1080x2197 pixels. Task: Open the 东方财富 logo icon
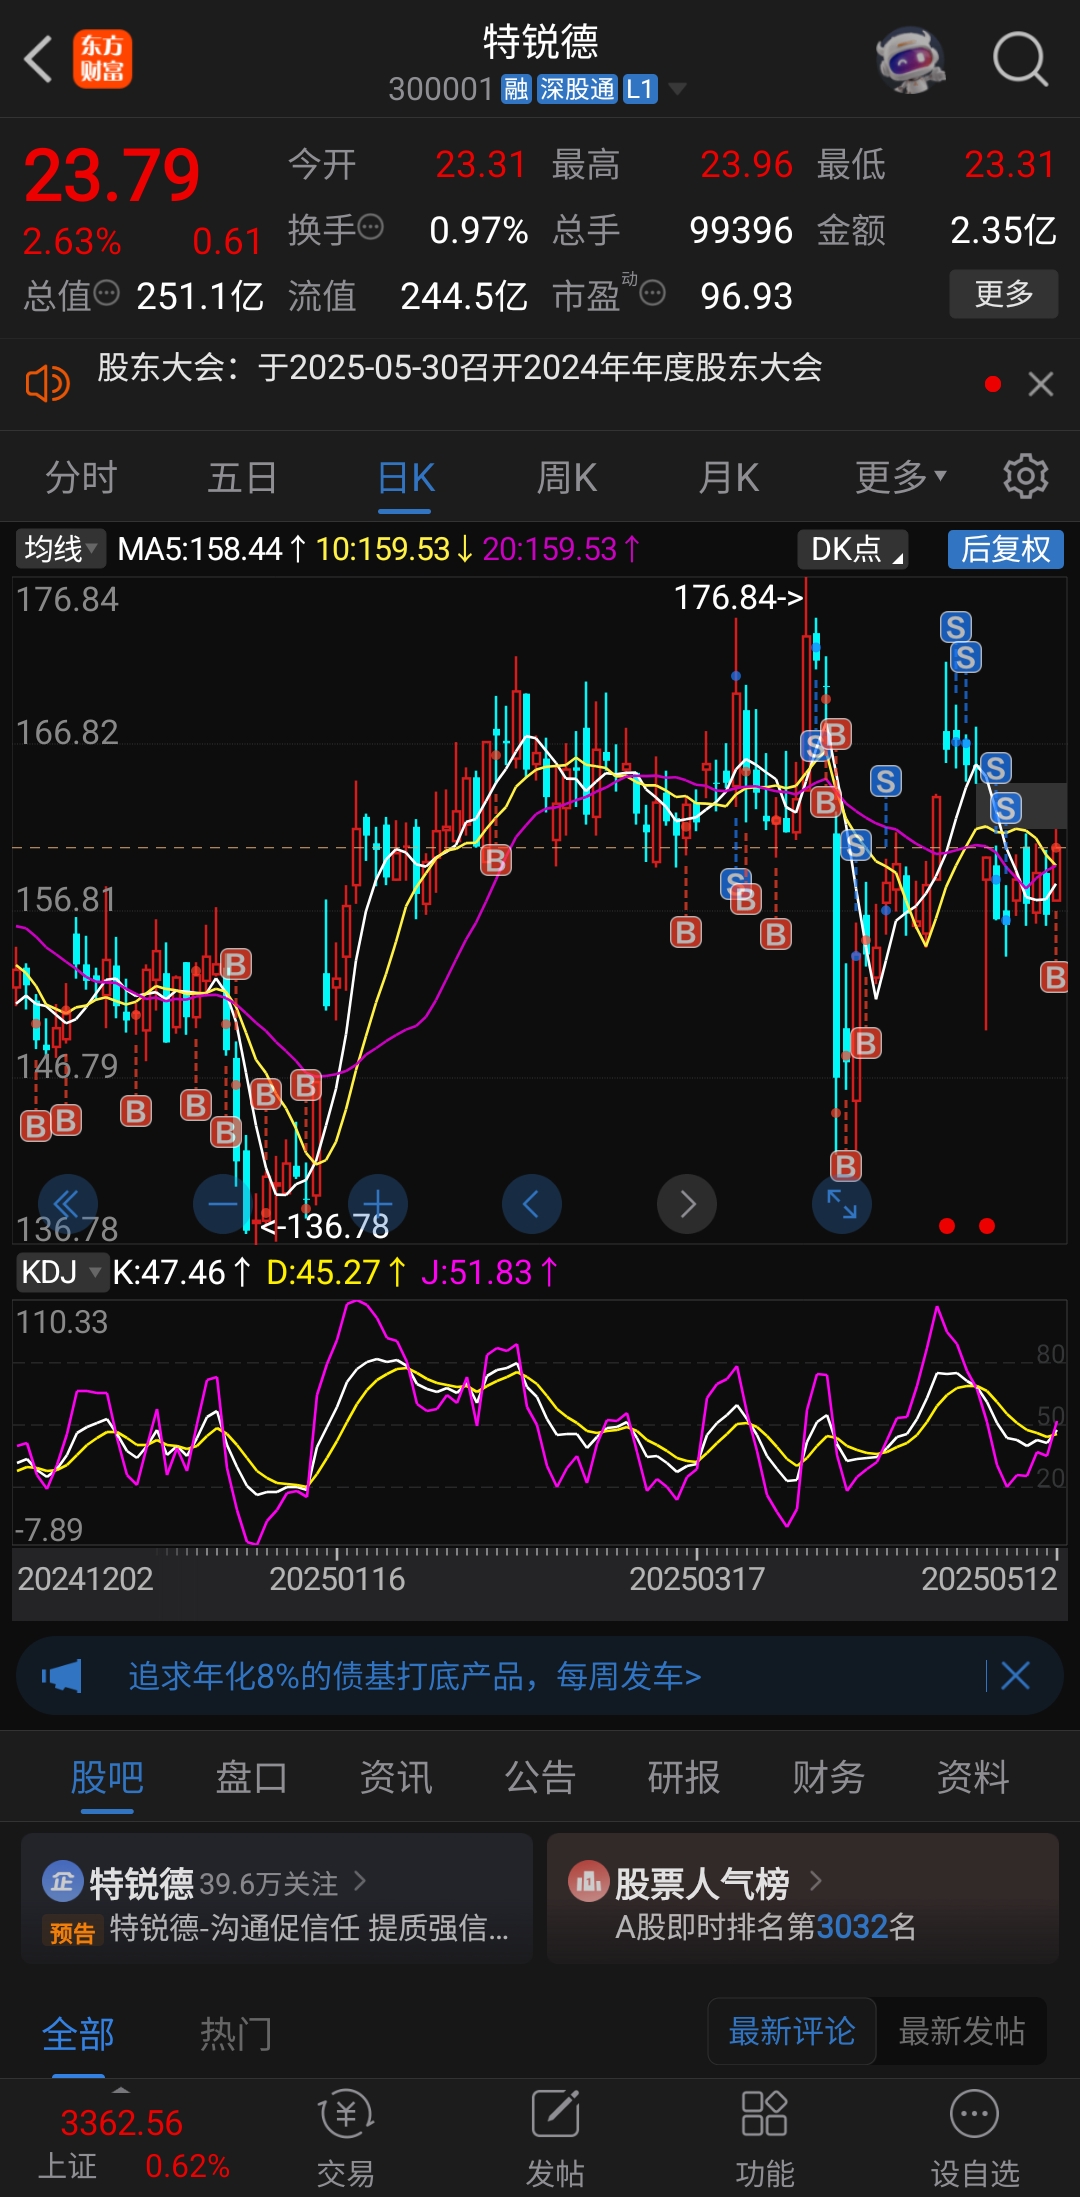(x=102, y=59)
